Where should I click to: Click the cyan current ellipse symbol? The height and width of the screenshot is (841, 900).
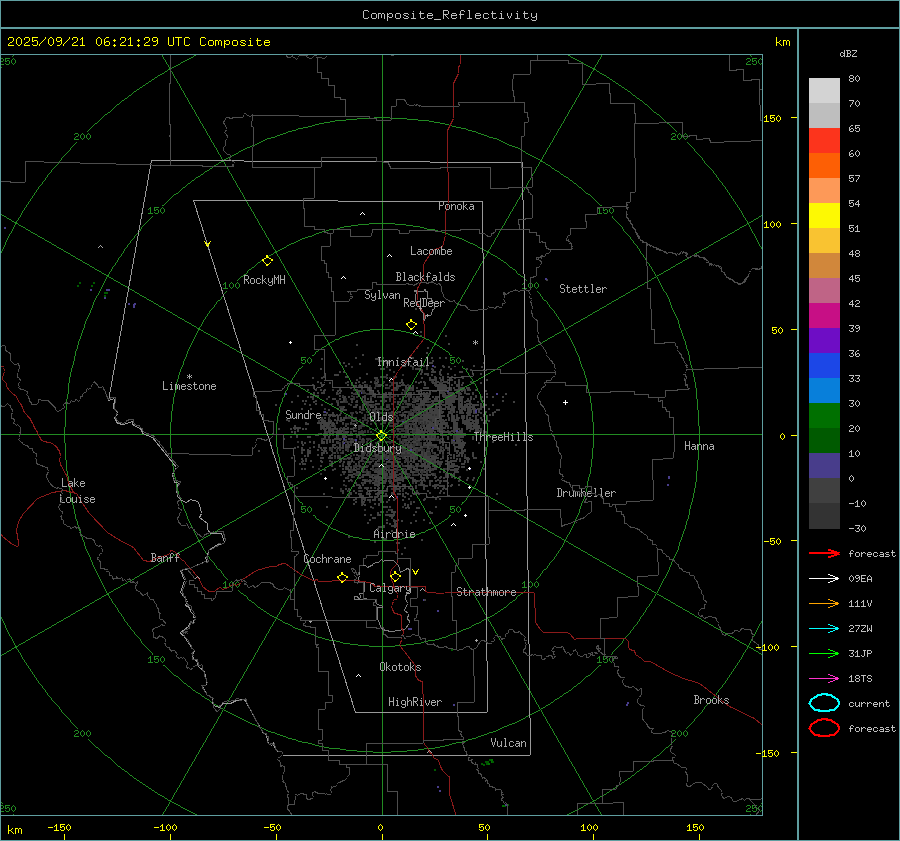[x=824, y=703]
